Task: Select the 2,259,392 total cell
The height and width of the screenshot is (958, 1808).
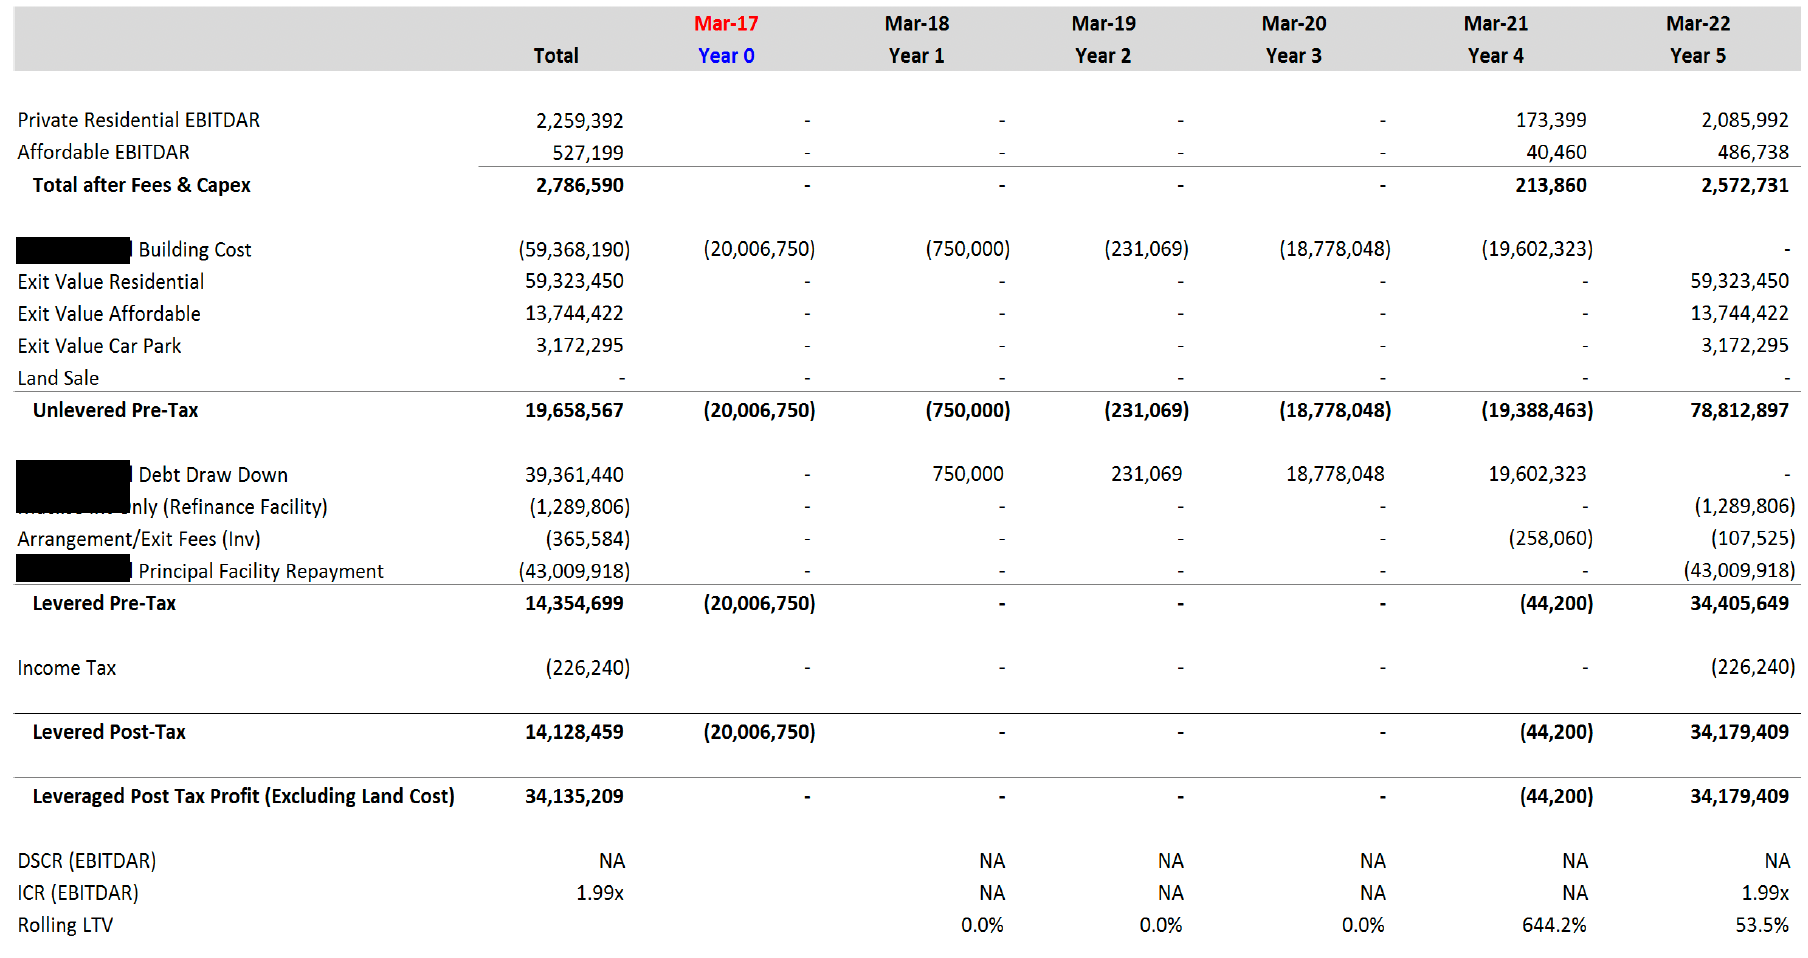Action: point(580,121)
